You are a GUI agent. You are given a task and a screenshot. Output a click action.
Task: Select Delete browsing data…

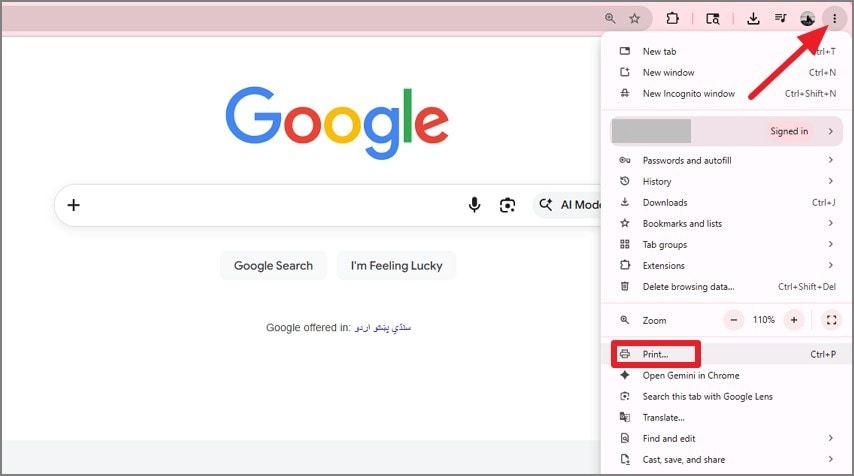point(727,286)
